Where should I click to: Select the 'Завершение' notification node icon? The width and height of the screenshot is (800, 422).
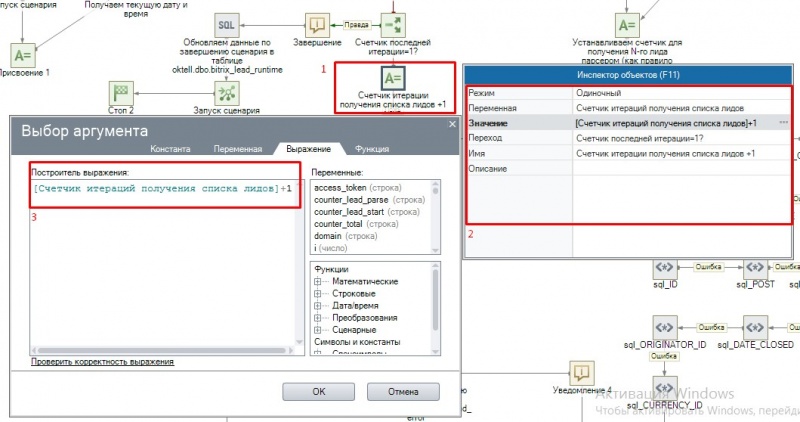[317, 25]
